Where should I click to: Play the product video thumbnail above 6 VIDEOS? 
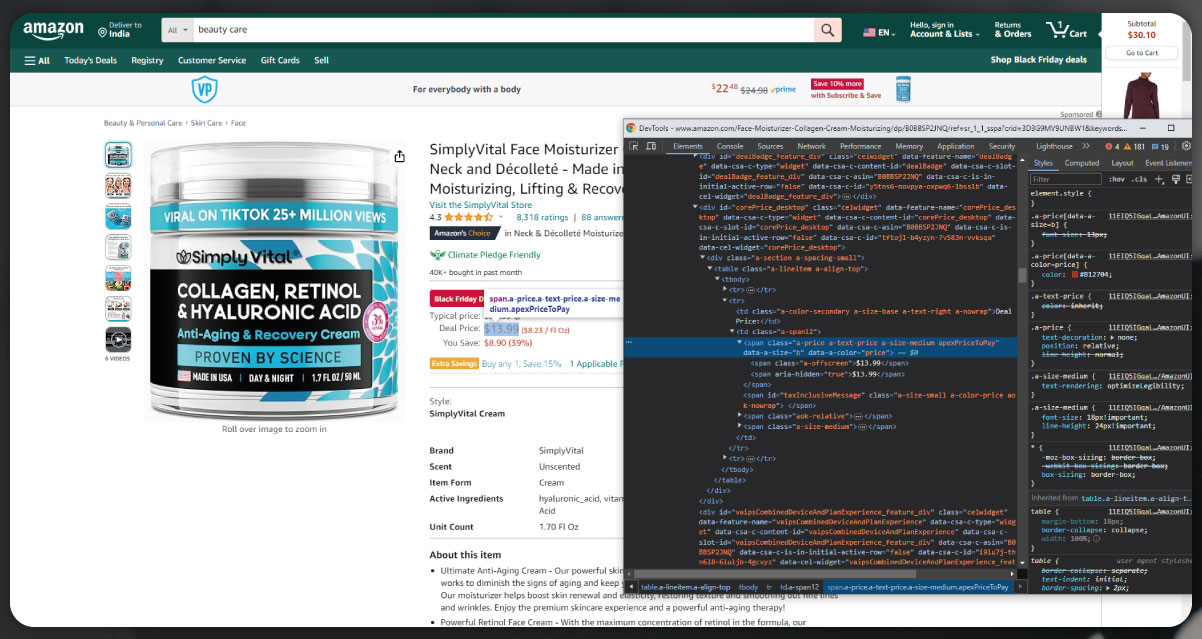pos(118,340)
